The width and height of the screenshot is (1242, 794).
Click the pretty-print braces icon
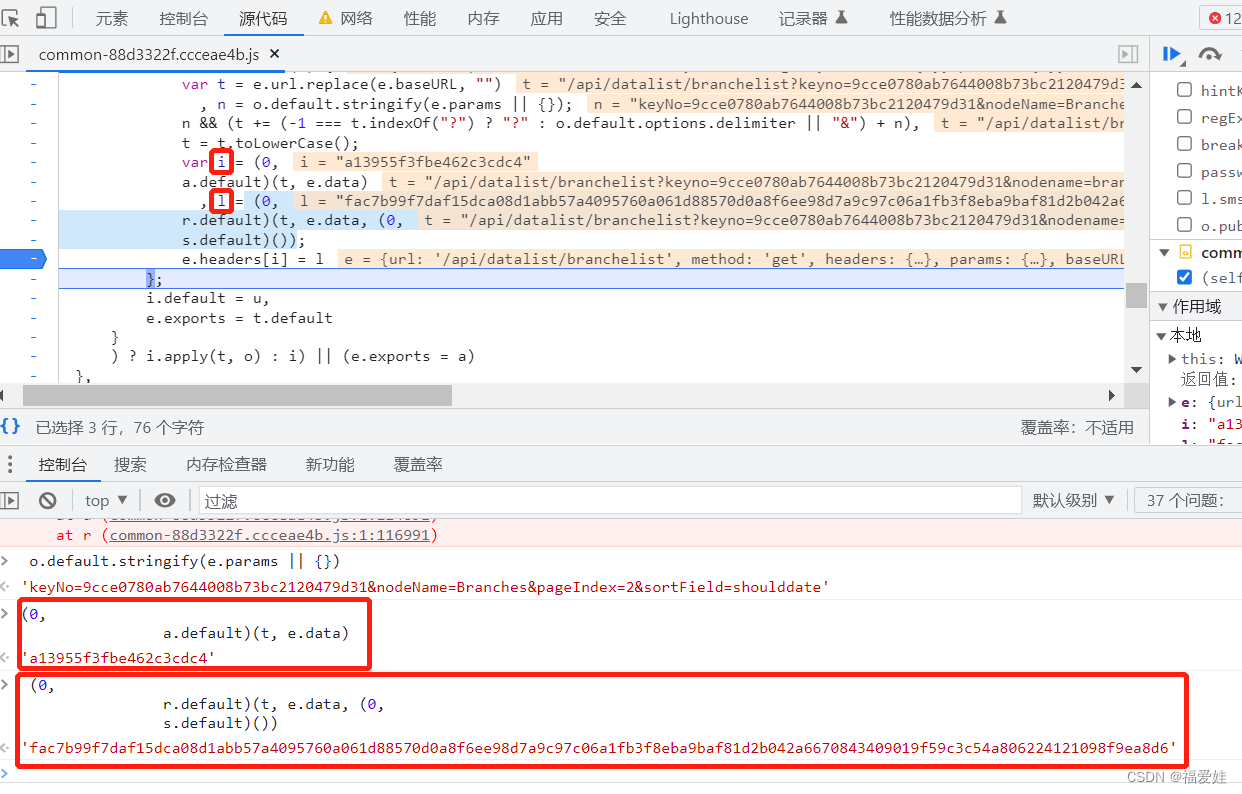coord(9,425)
